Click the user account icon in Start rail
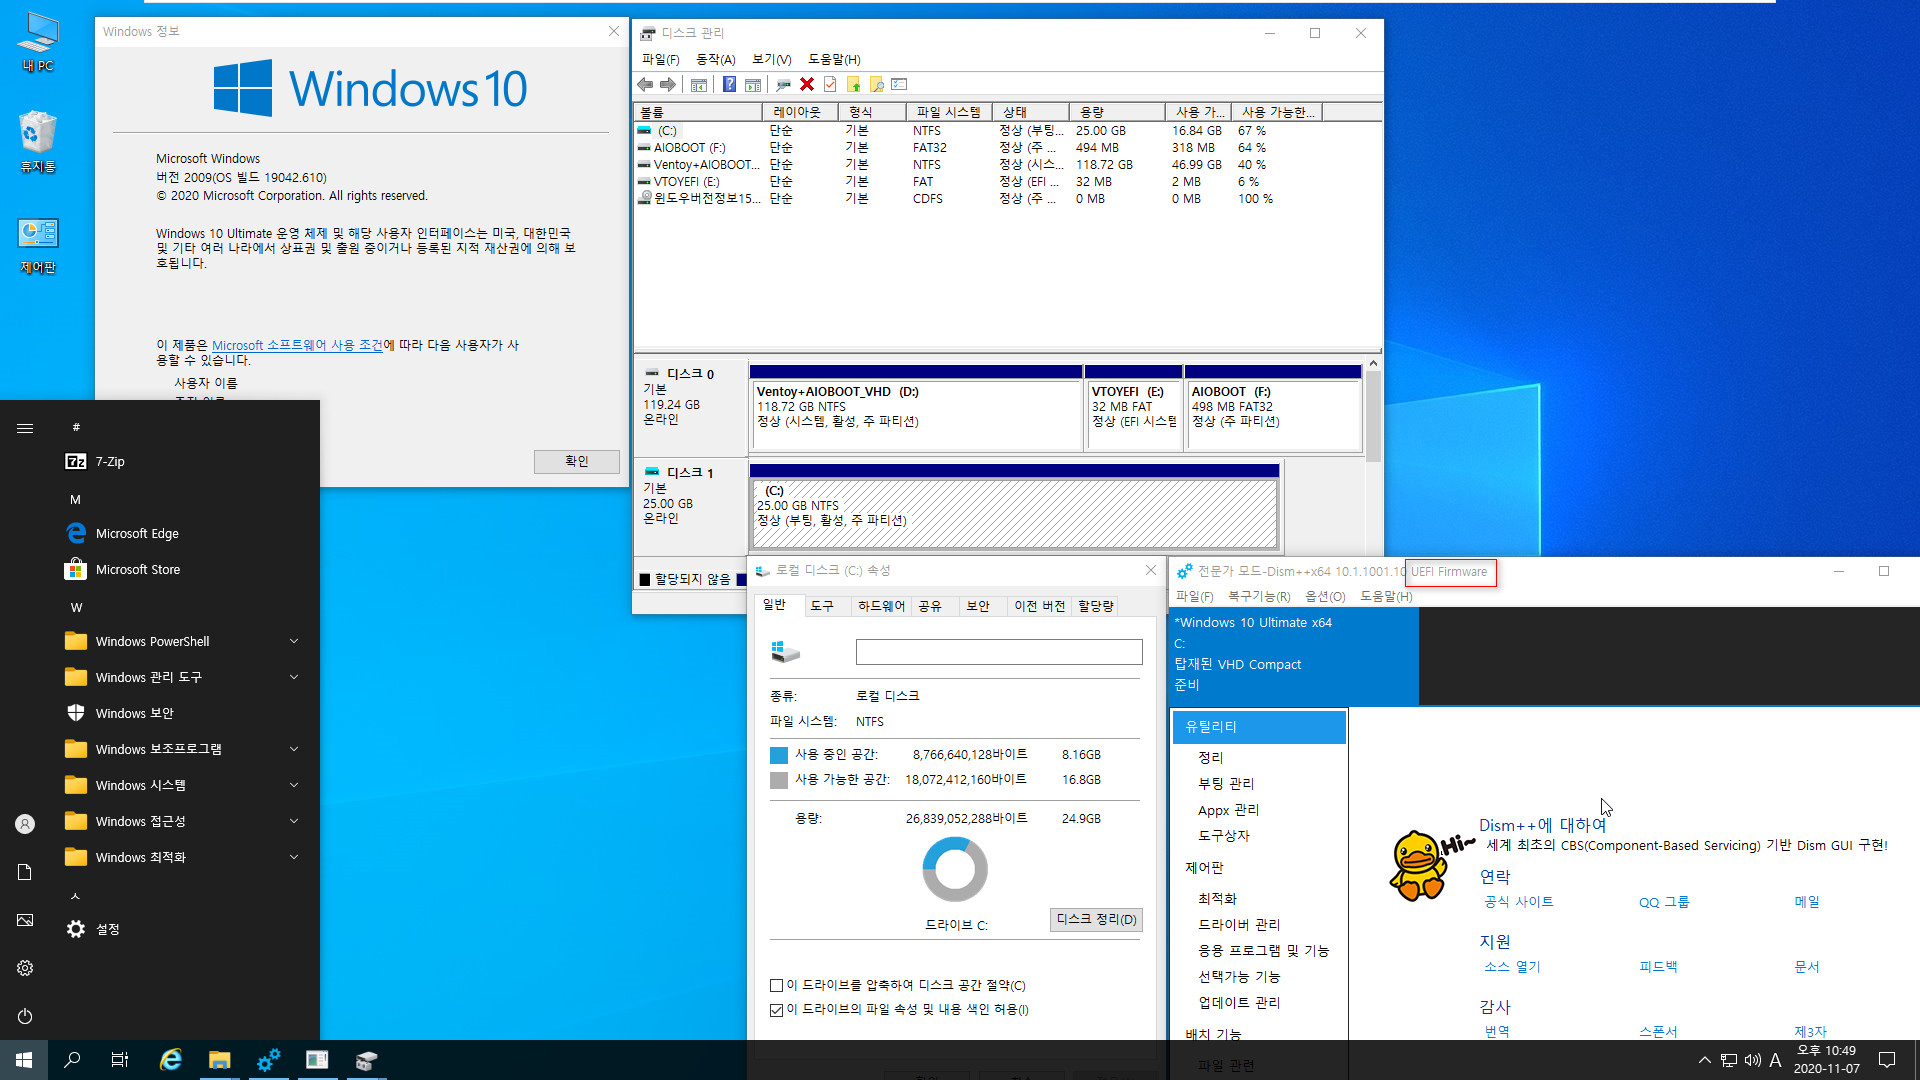 pos(25,824)
